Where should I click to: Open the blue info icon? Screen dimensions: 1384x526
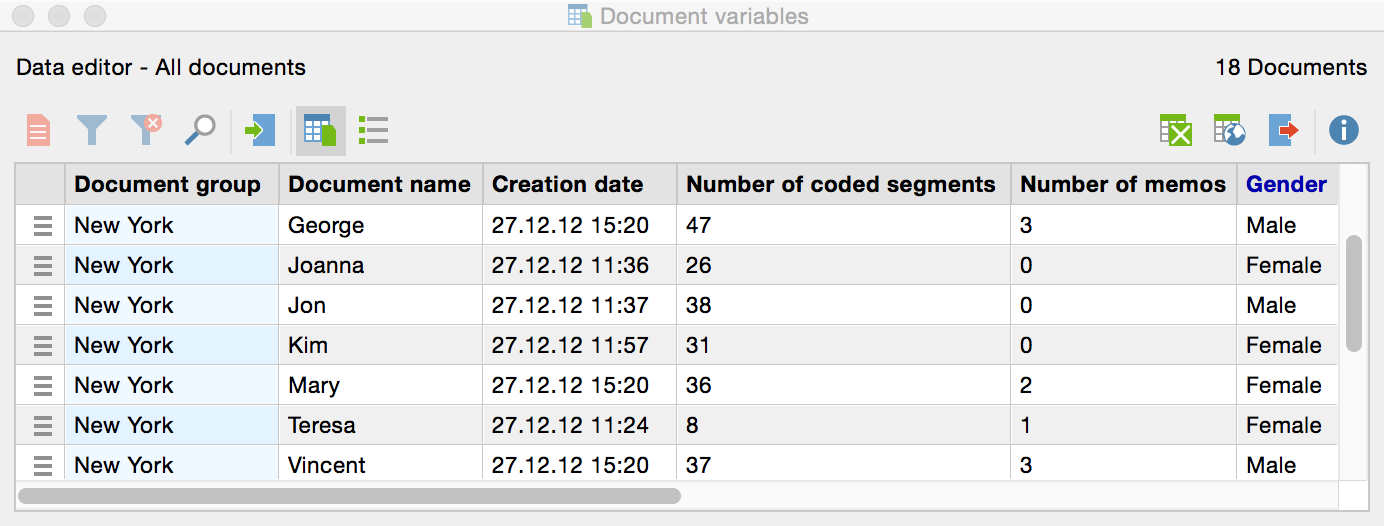pos(1343,130)
